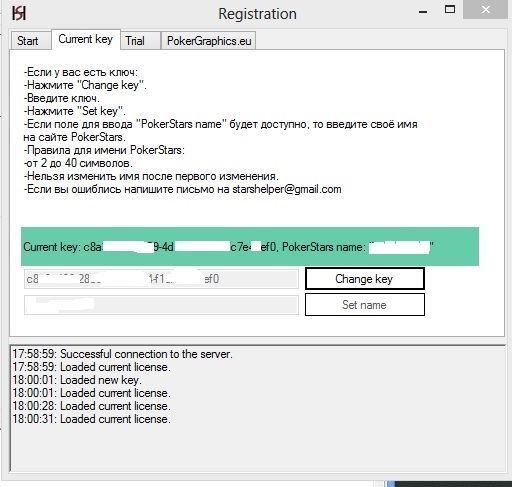Click the line 'Если у вас есть ключ:'
Image resolution: width=512 pixels, height=487 pixels.
click(x=81, y=72)
